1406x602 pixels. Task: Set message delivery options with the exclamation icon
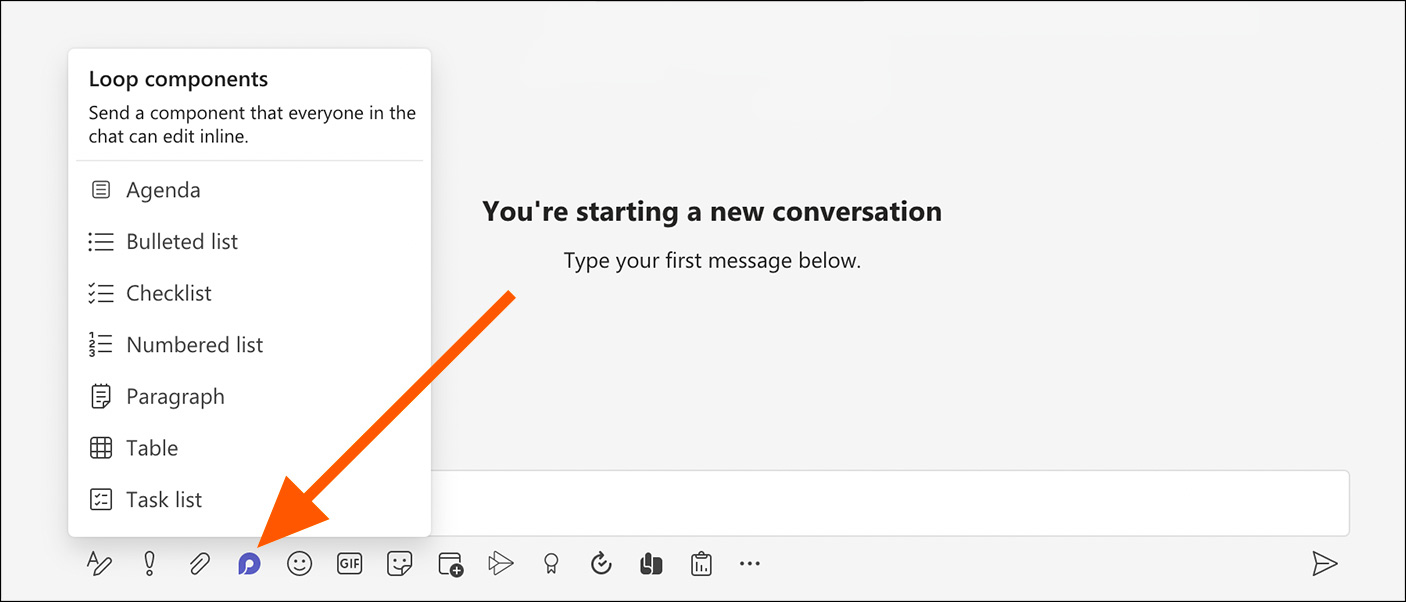coord(149,563)
